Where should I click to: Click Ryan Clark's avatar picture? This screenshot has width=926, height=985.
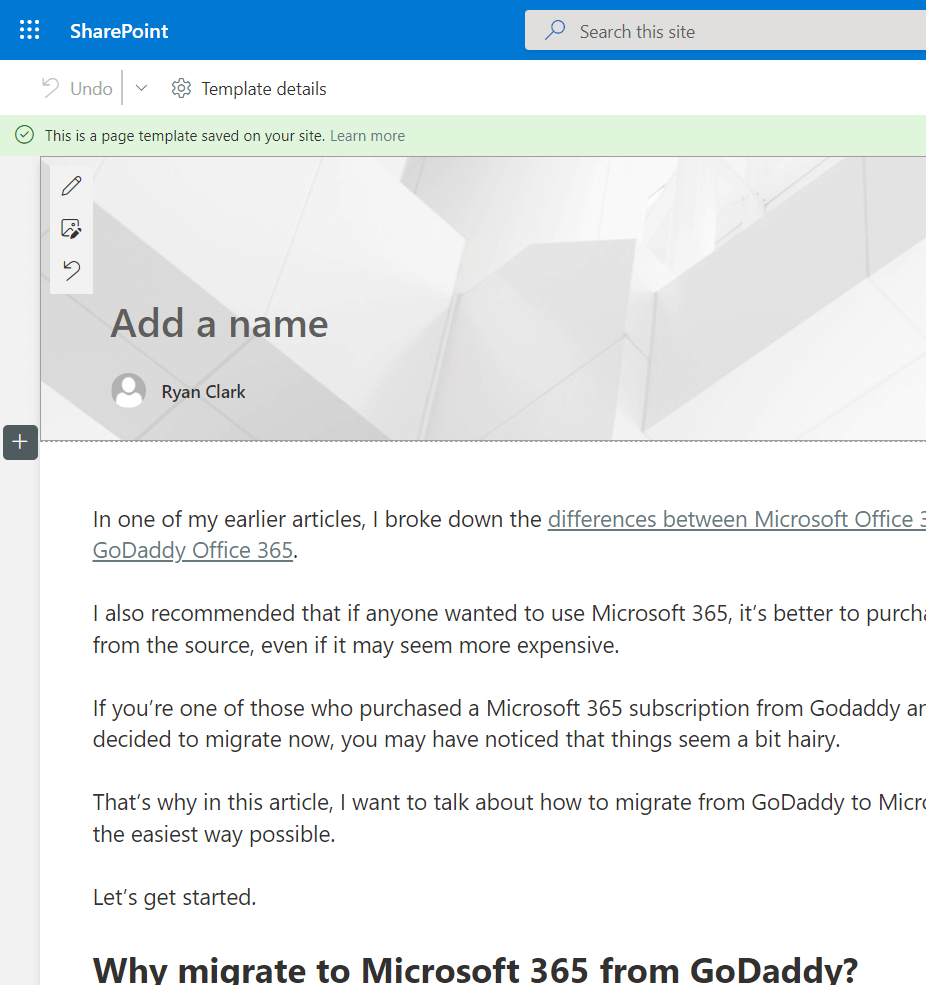coord(129,391)
